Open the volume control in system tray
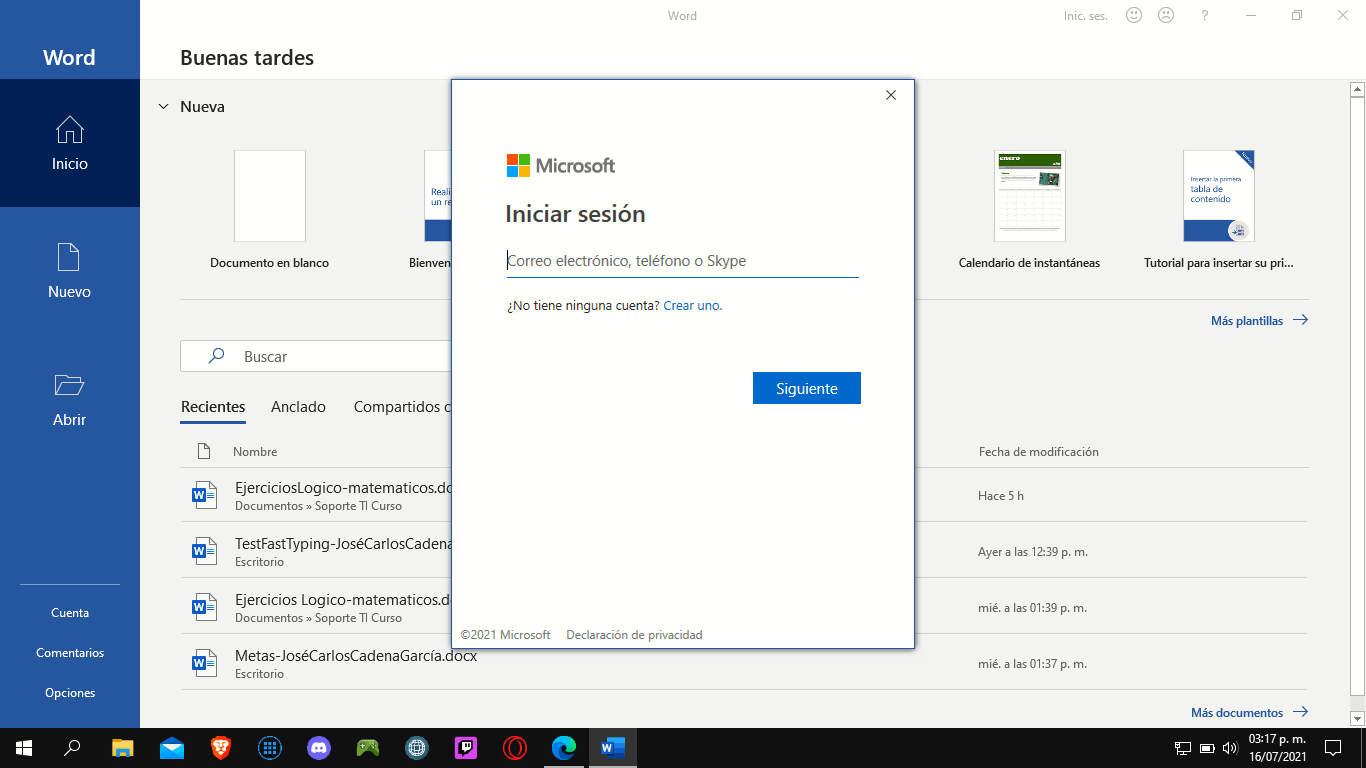Viewport: 1366px width, 768px height. [1230, 748]
